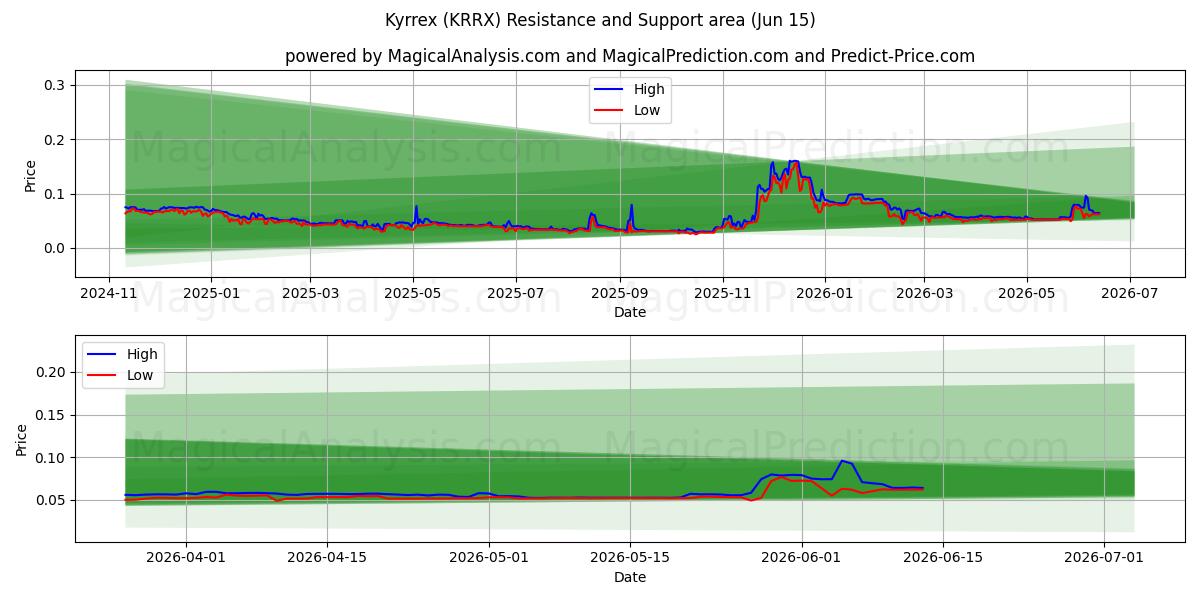Click the '2025-03' x-axis label

tap(310, 294)
